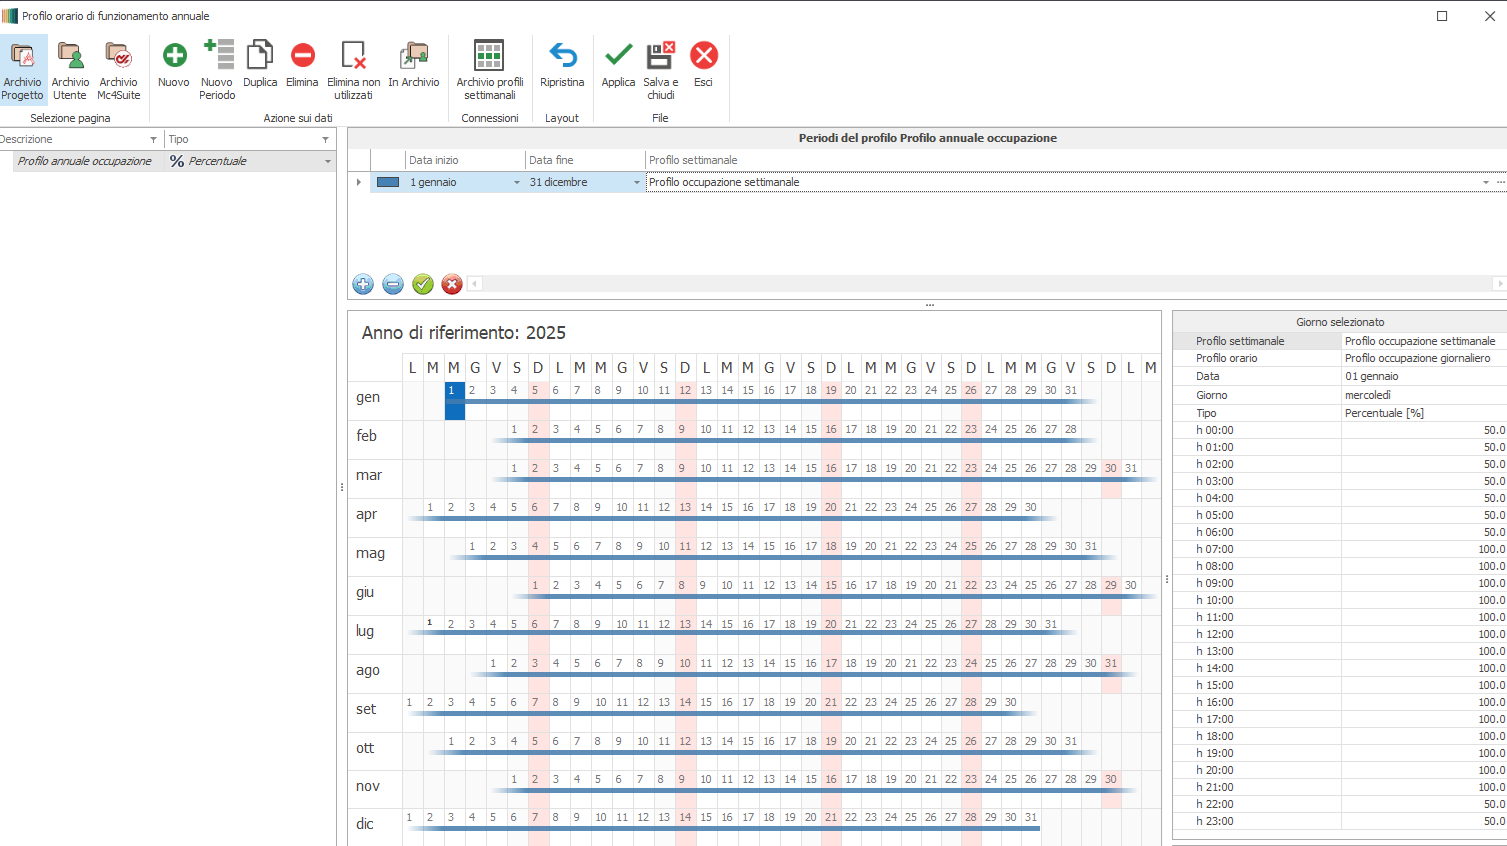
Task: Duplicate the profile with Duplica icon
Action: point(260,57)
